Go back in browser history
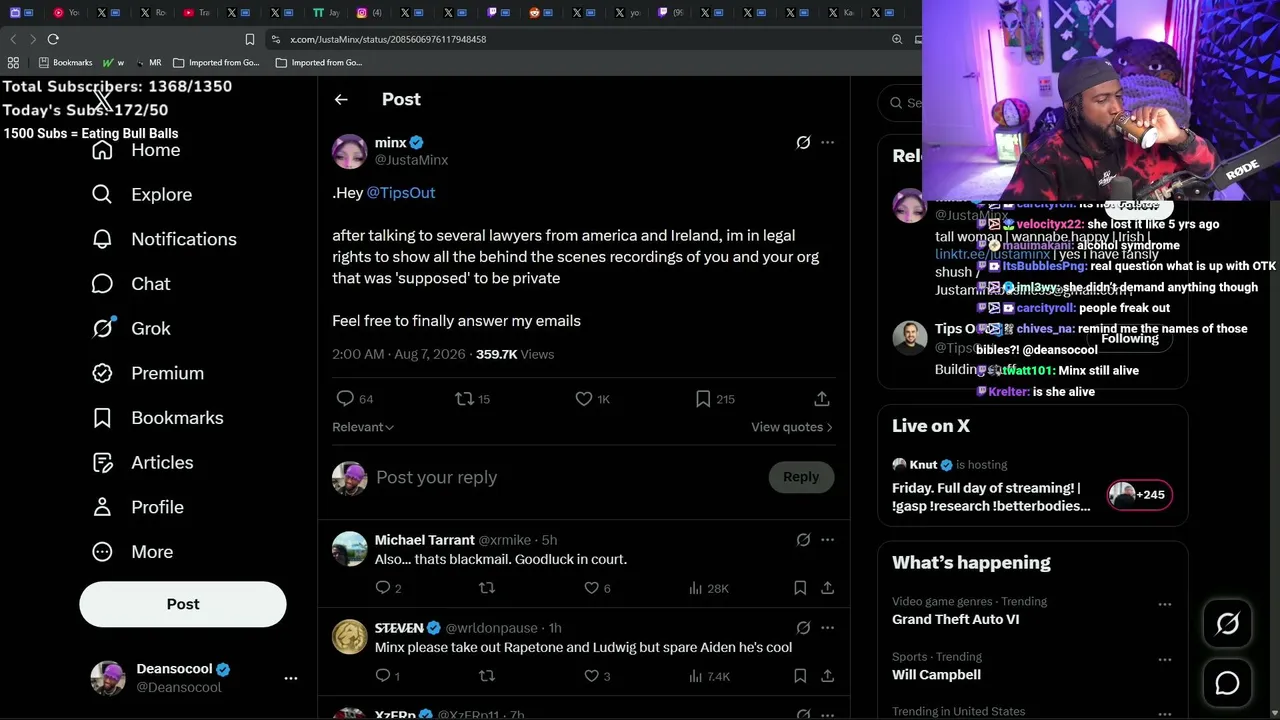Viewport: 1280px width, 720px height. click(x=13, y=39)
